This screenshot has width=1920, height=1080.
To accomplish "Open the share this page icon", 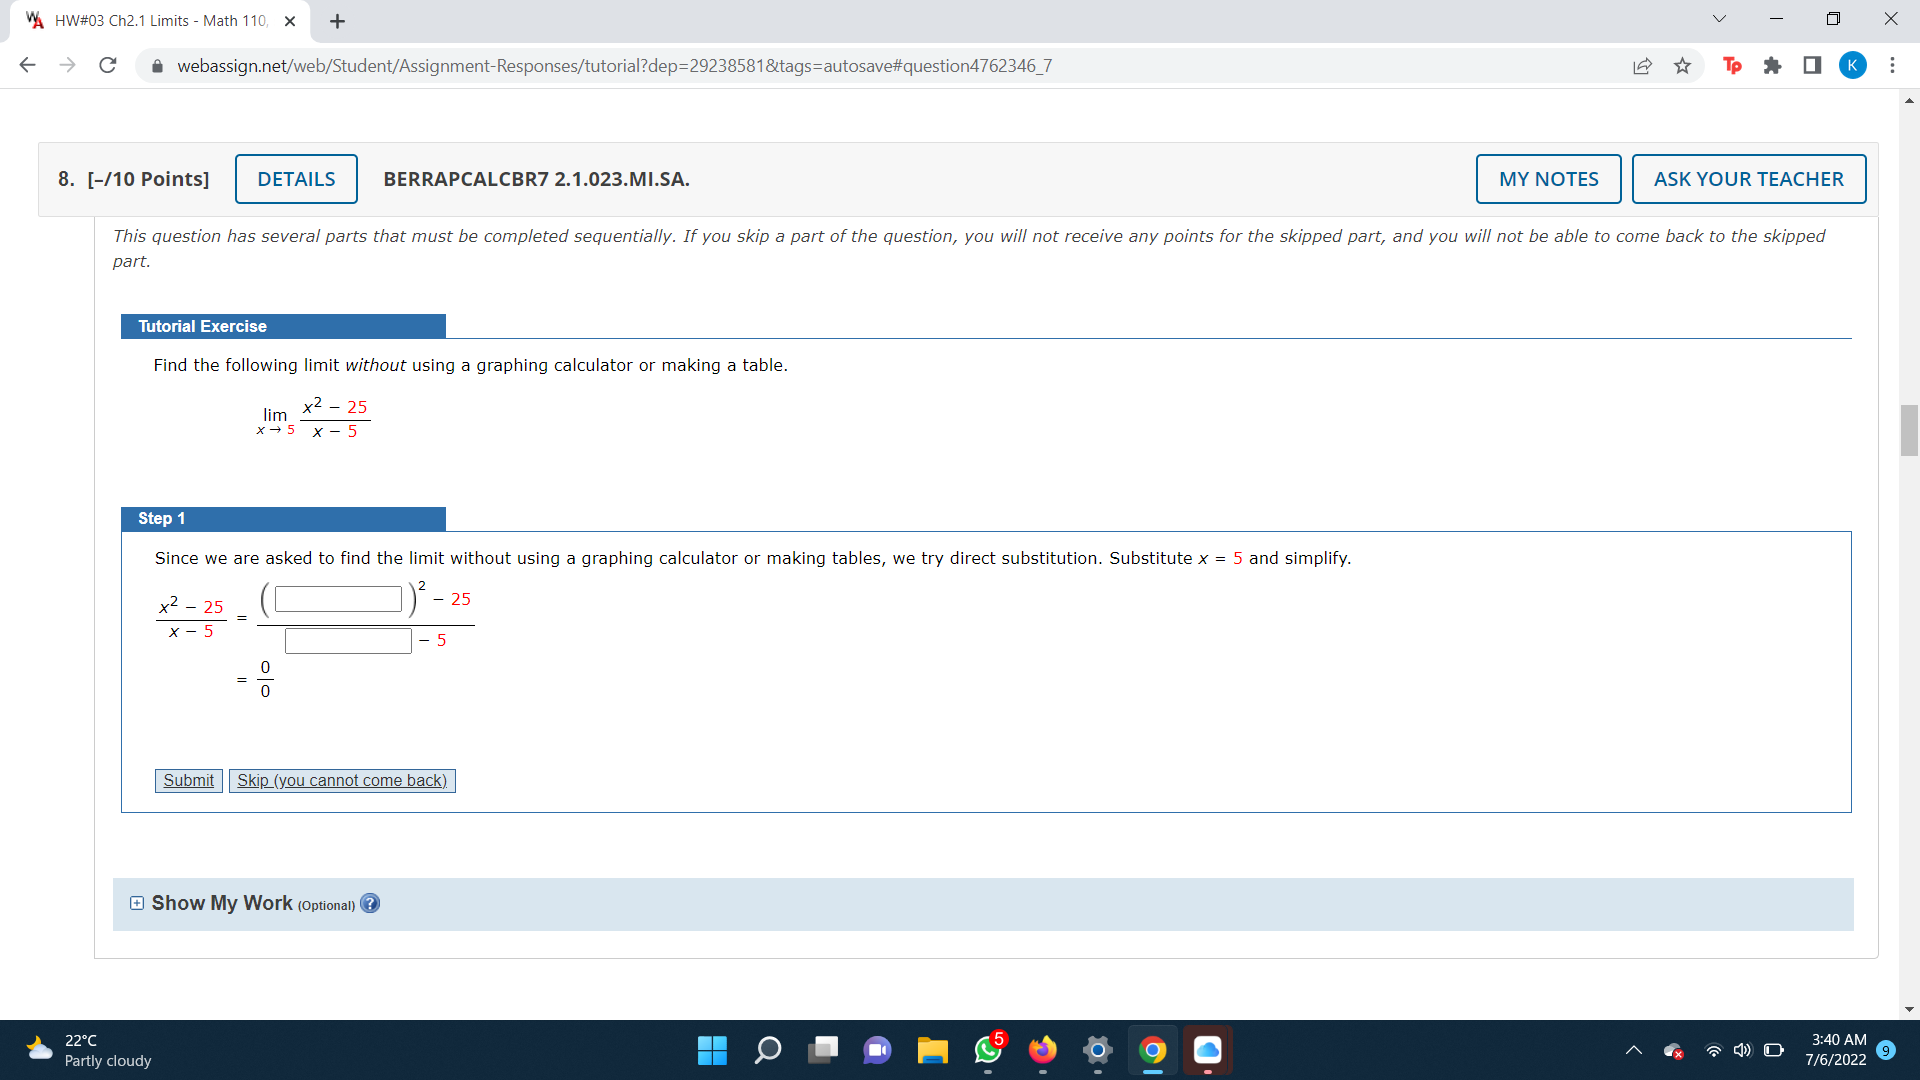I will click(1642, 66).
